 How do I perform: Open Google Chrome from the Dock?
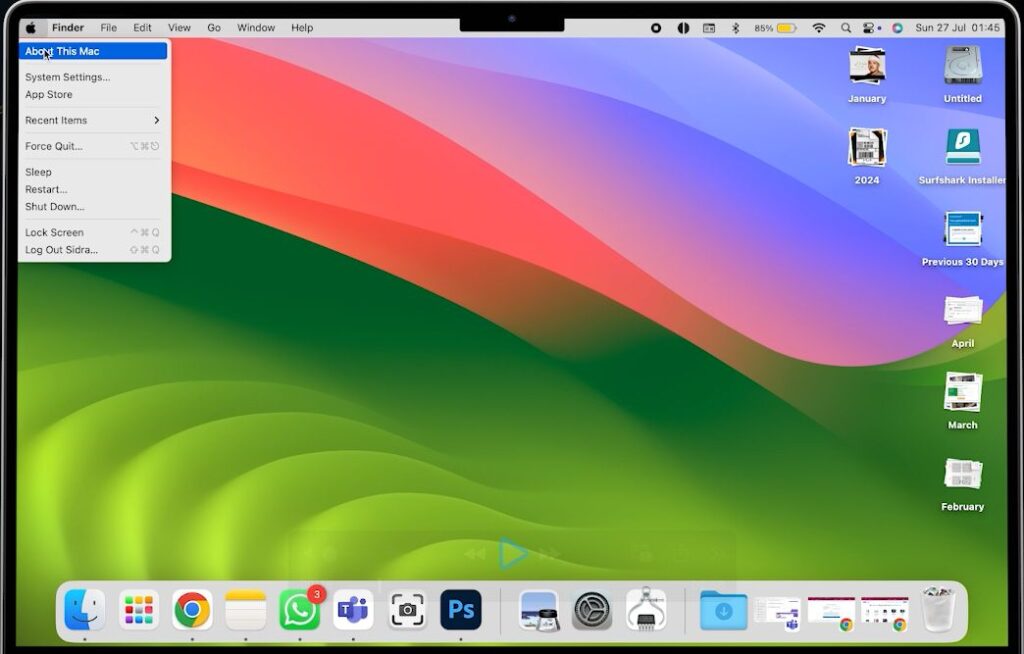point(191,609)
